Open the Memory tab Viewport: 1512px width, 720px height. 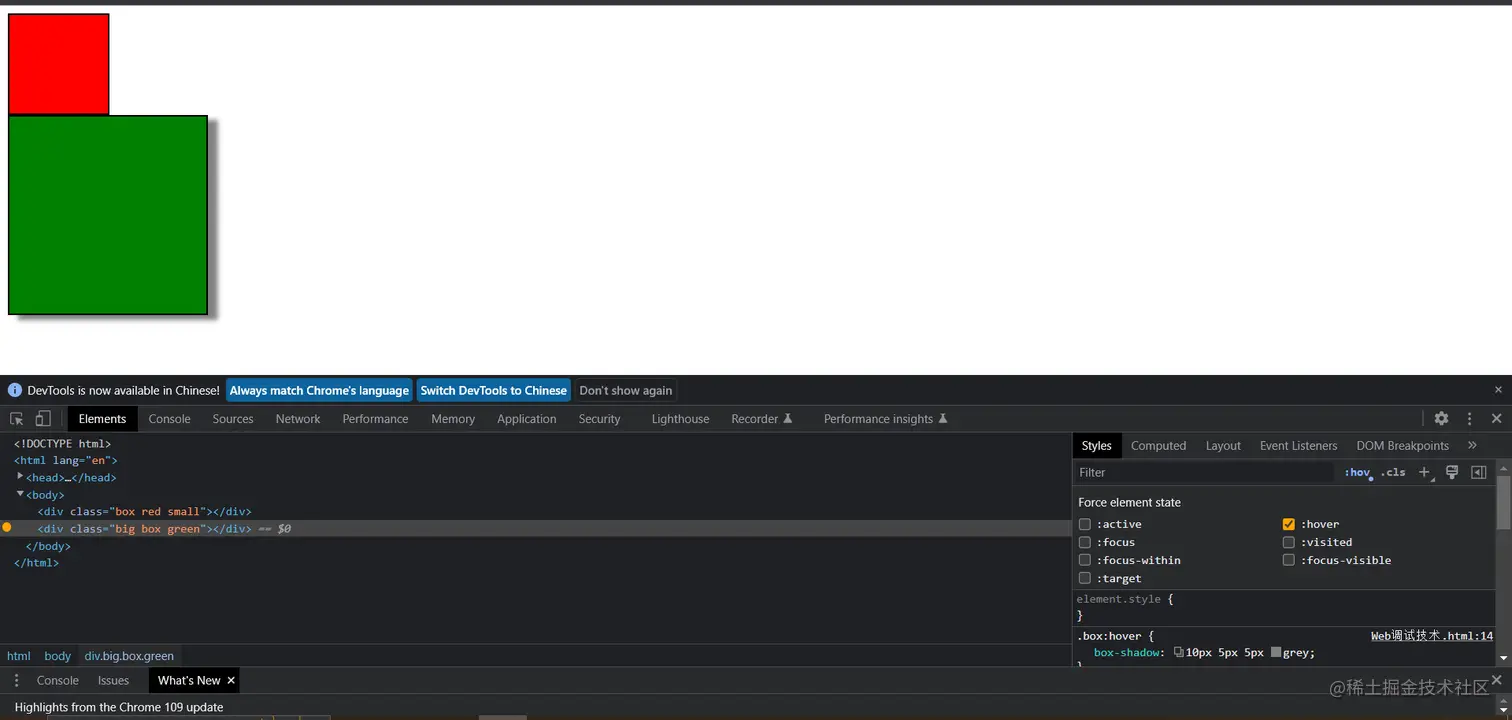(x=453, y=419)
